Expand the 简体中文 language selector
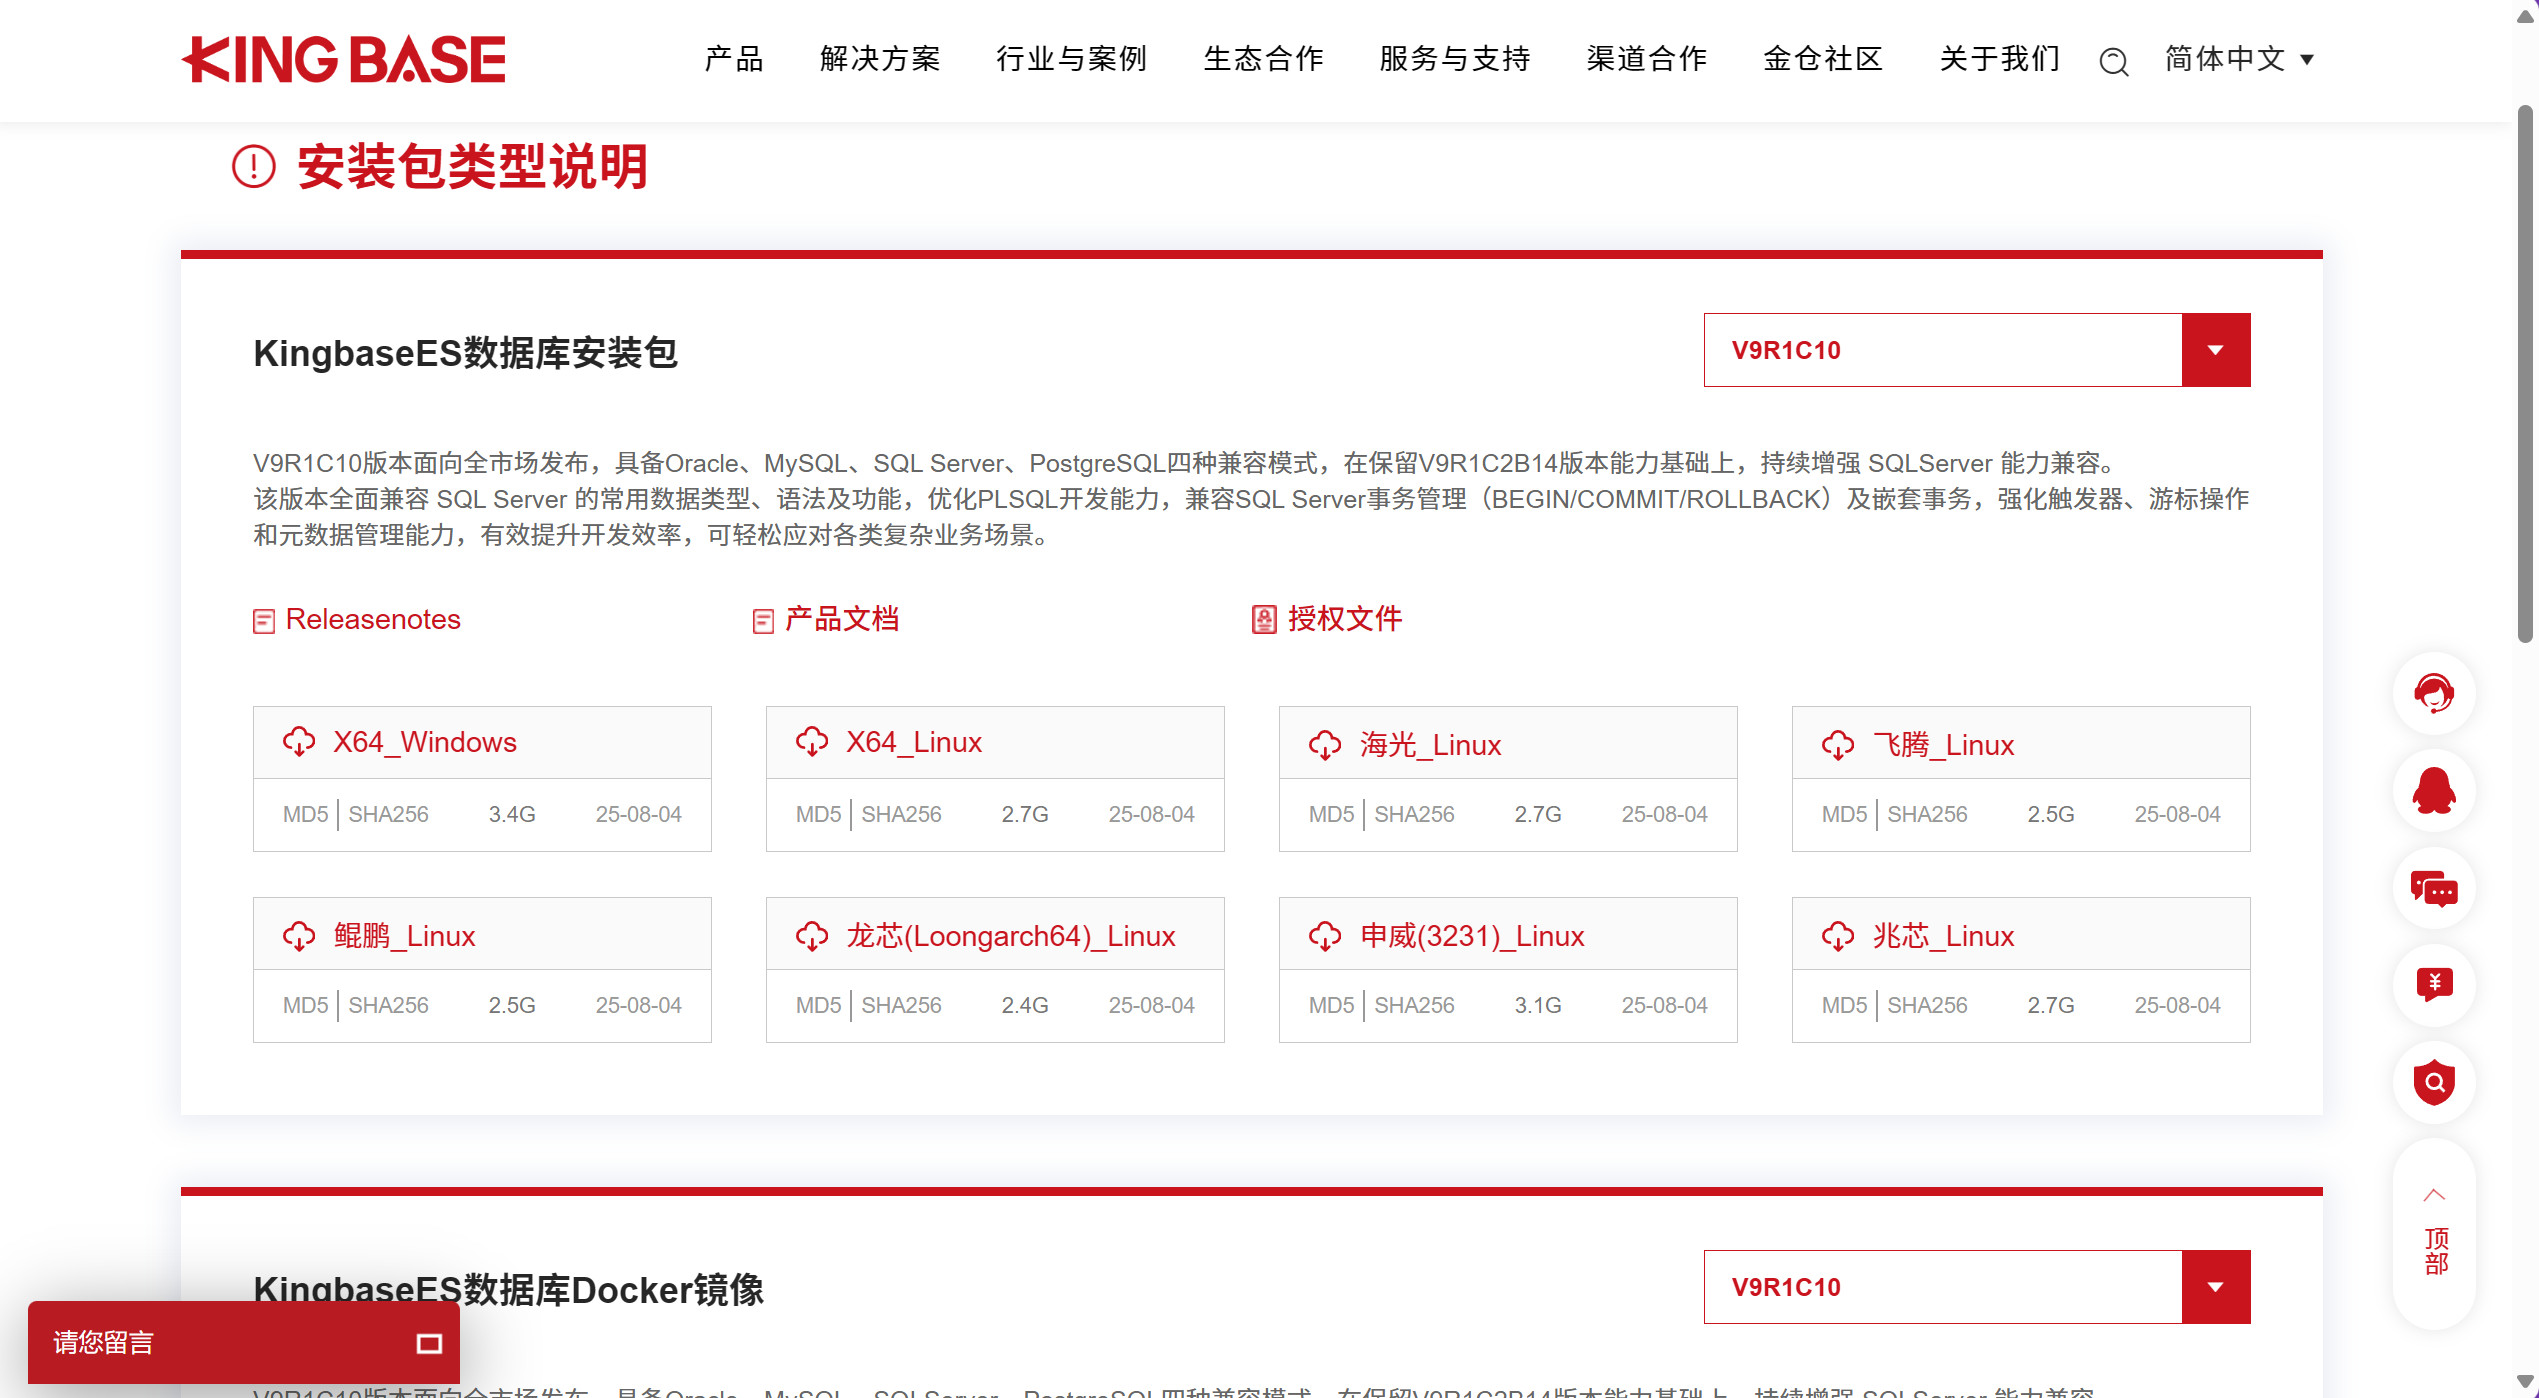2539x1398 pixels. click(x=2239, y=59)
